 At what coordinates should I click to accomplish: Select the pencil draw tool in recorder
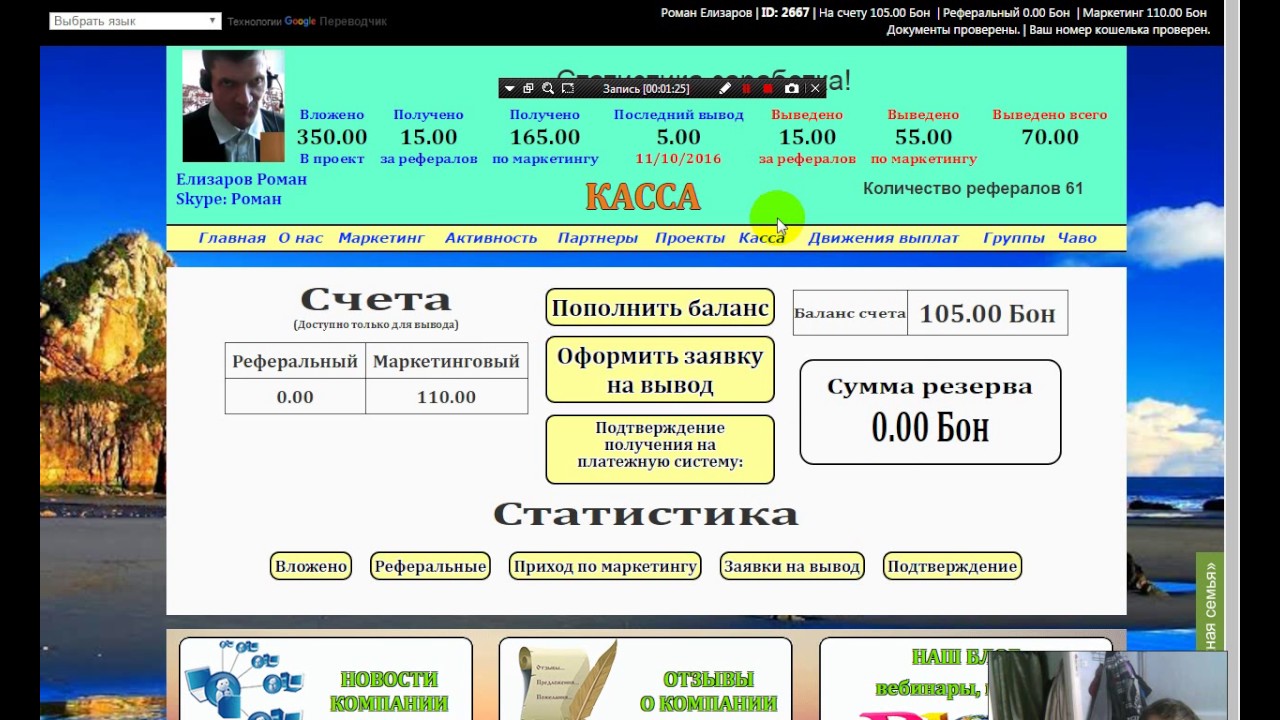click(725, 89)
